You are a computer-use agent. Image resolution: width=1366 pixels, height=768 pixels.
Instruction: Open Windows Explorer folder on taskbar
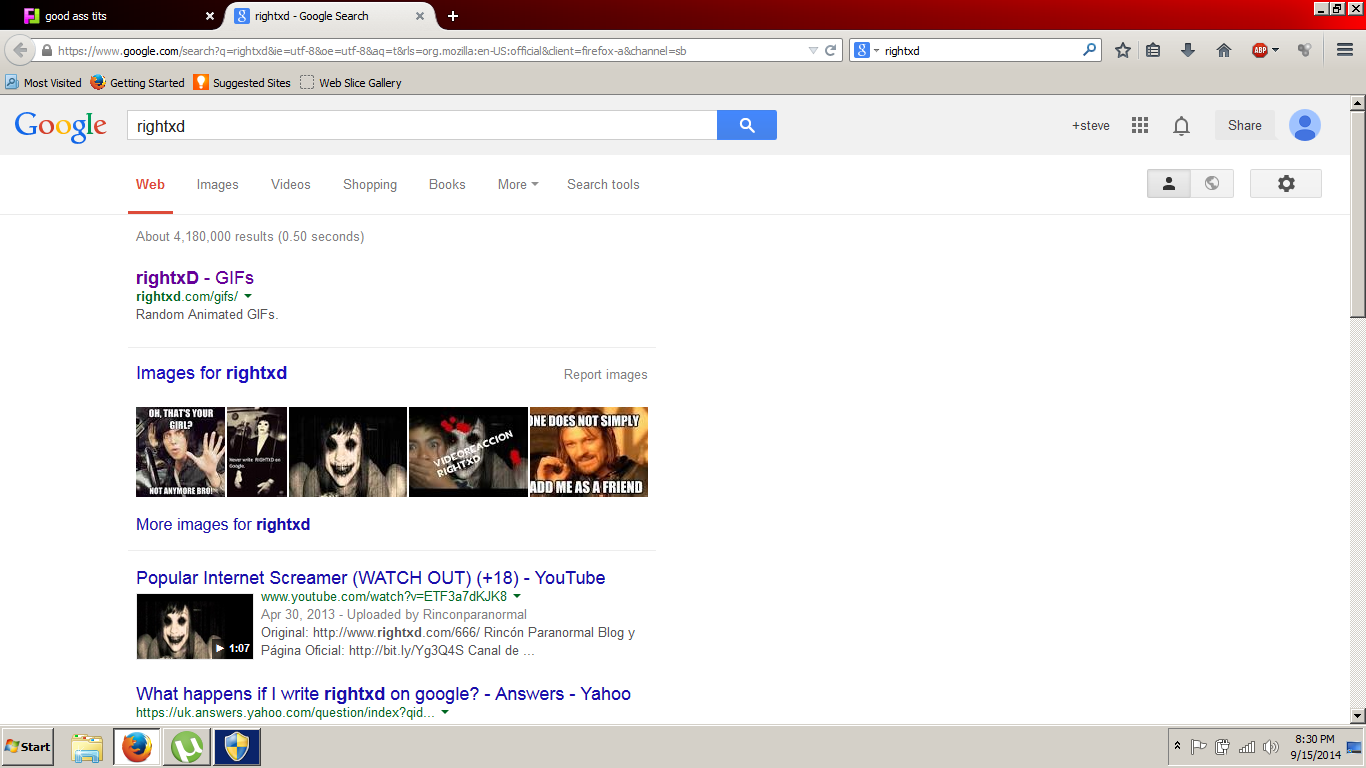tap(87, 747)
